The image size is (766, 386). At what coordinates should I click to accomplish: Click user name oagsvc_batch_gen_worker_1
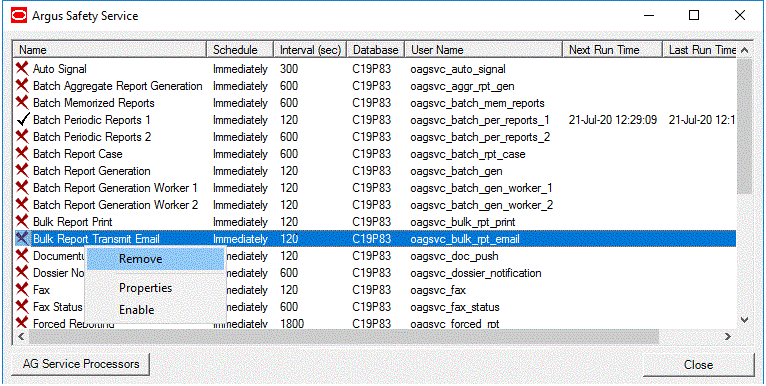pos(482,188)
